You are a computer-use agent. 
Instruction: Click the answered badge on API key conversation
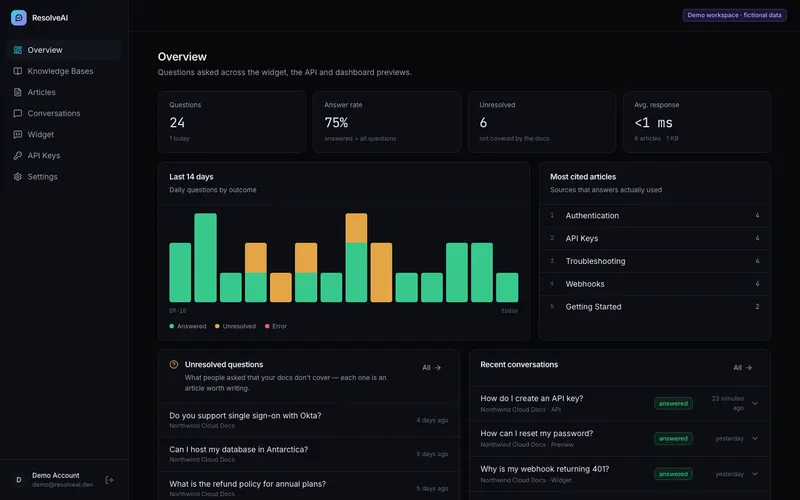click(673, 404)
